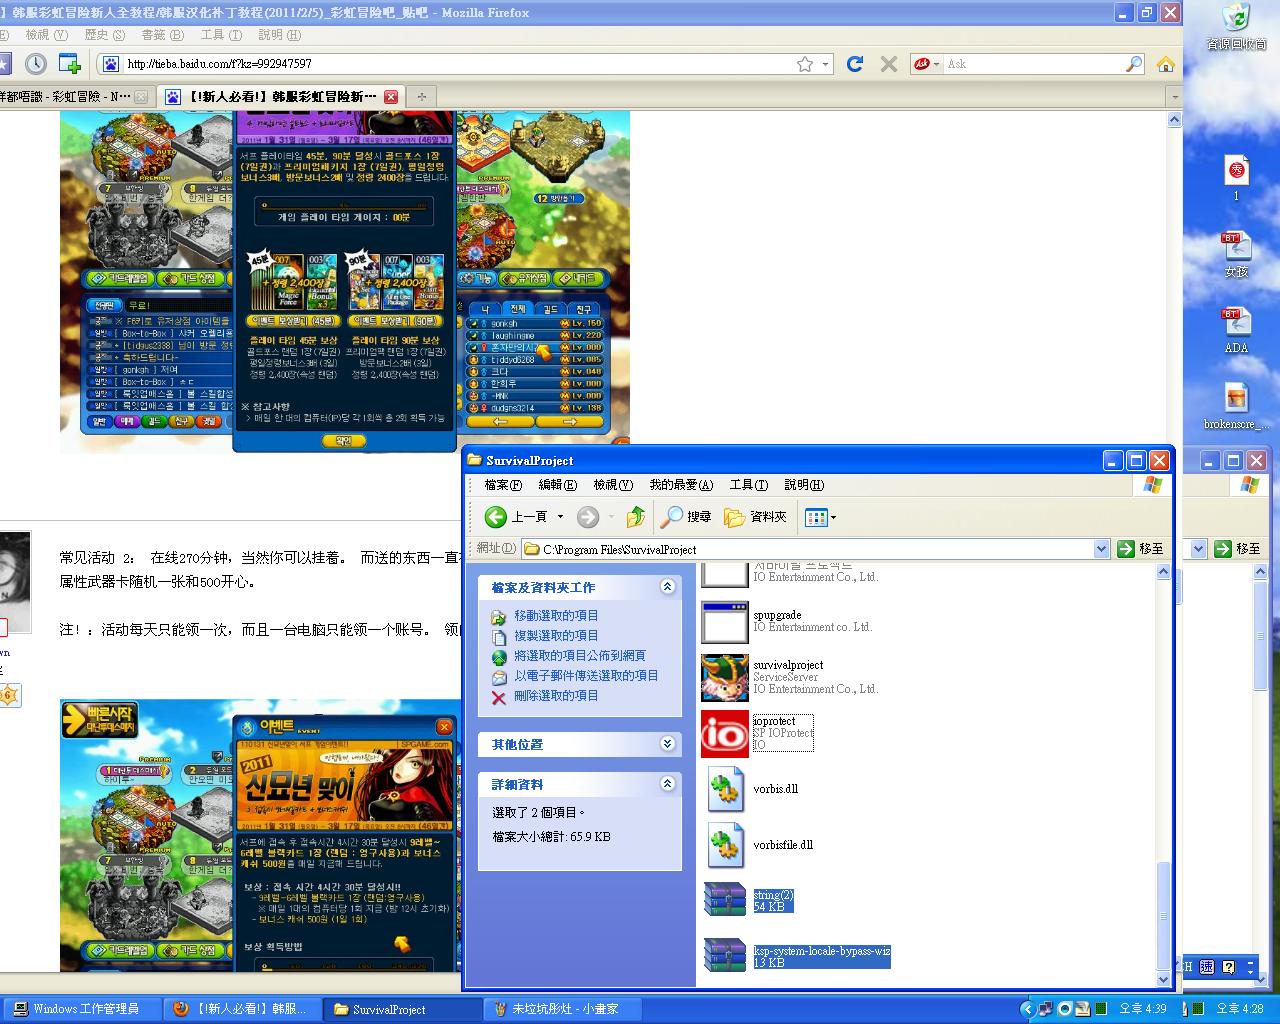1280x1024 pixels.
Task: Open the 資源回收筒 recycle bin desktop icon
Action: click(x=1237, y=28)
